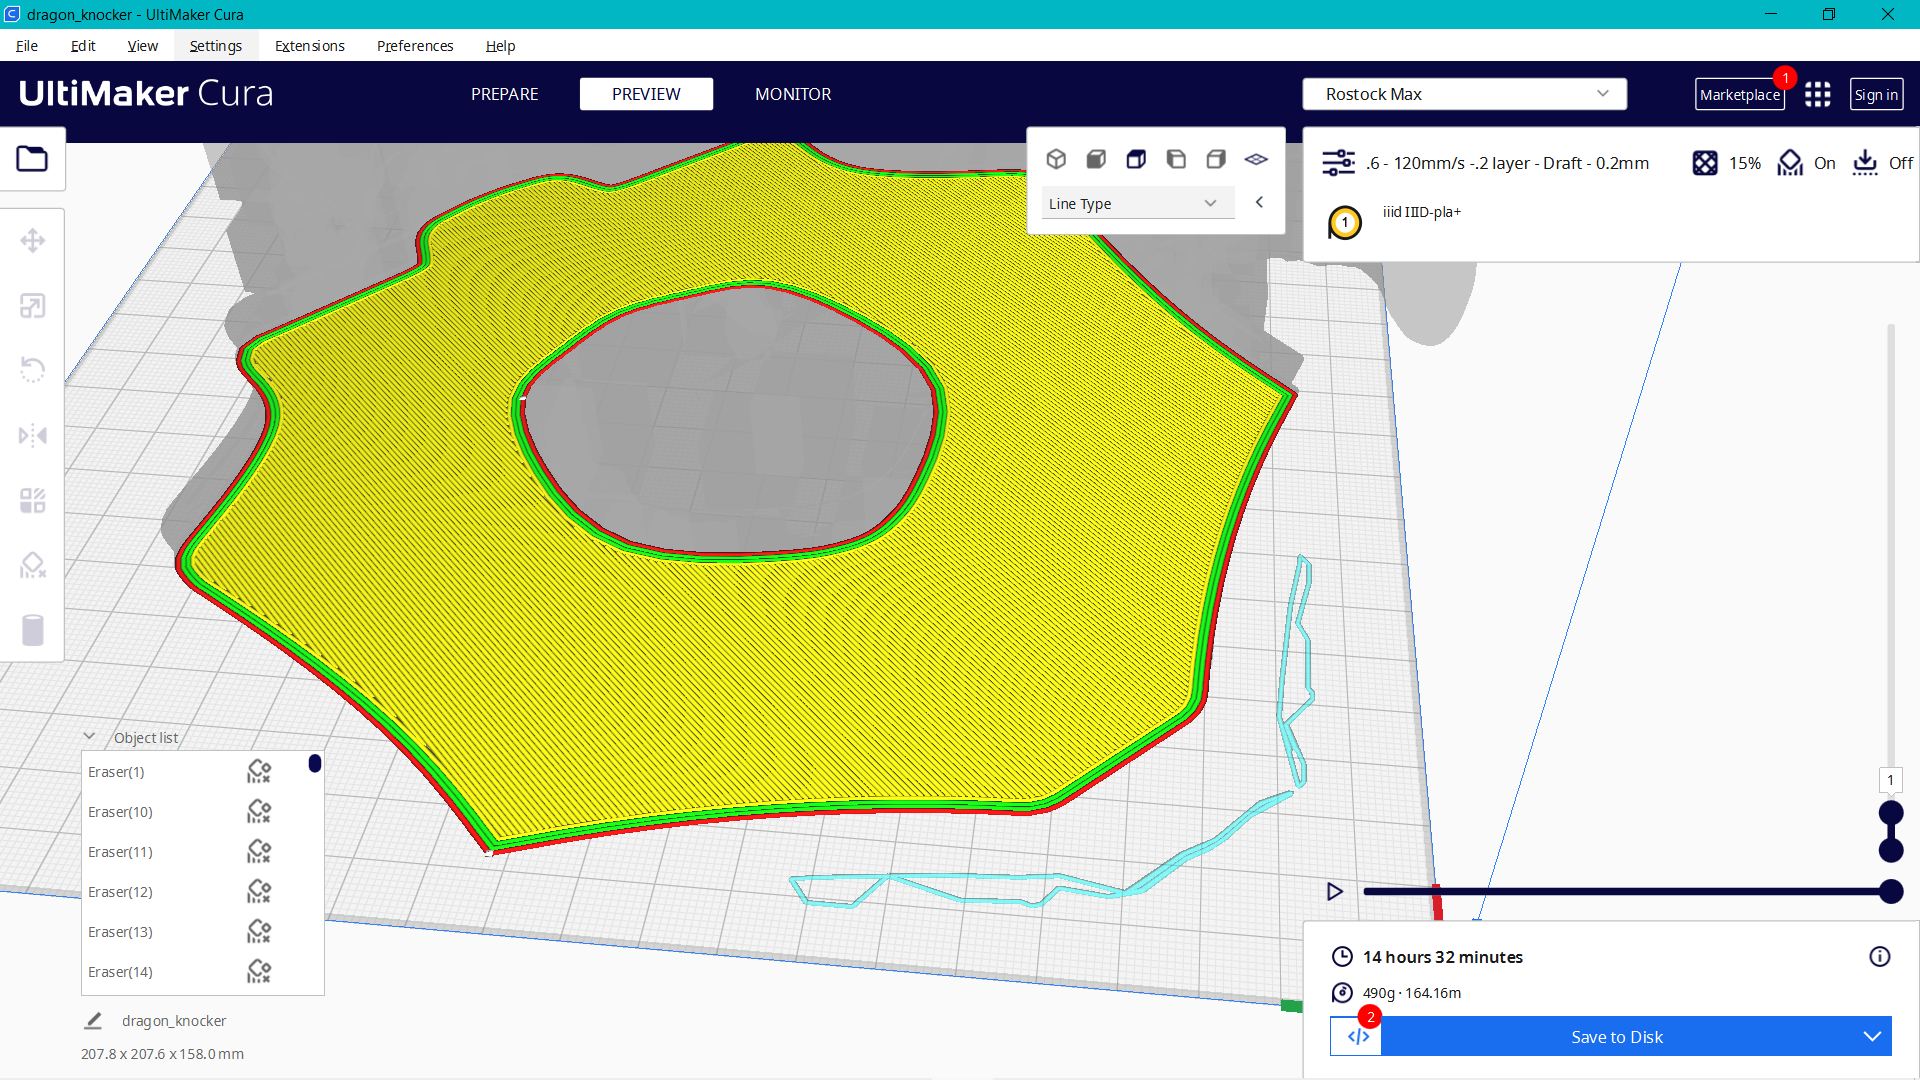
Task: Open the Line Type color scheme dropdown
Action: (1136, 202)
